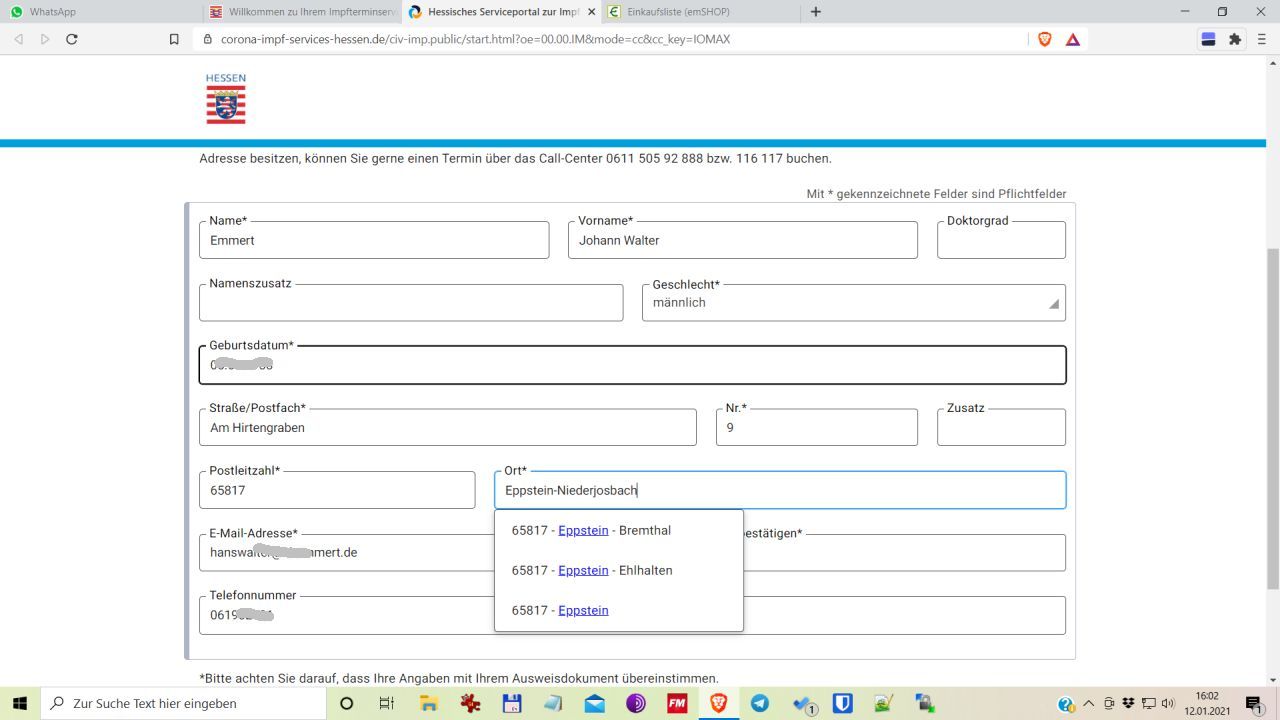Image resolution: width=1280 pixels, height=720 pixels.
Task: Open Bitwarden shield icon in taskbar
Action: tap(842, 703)
